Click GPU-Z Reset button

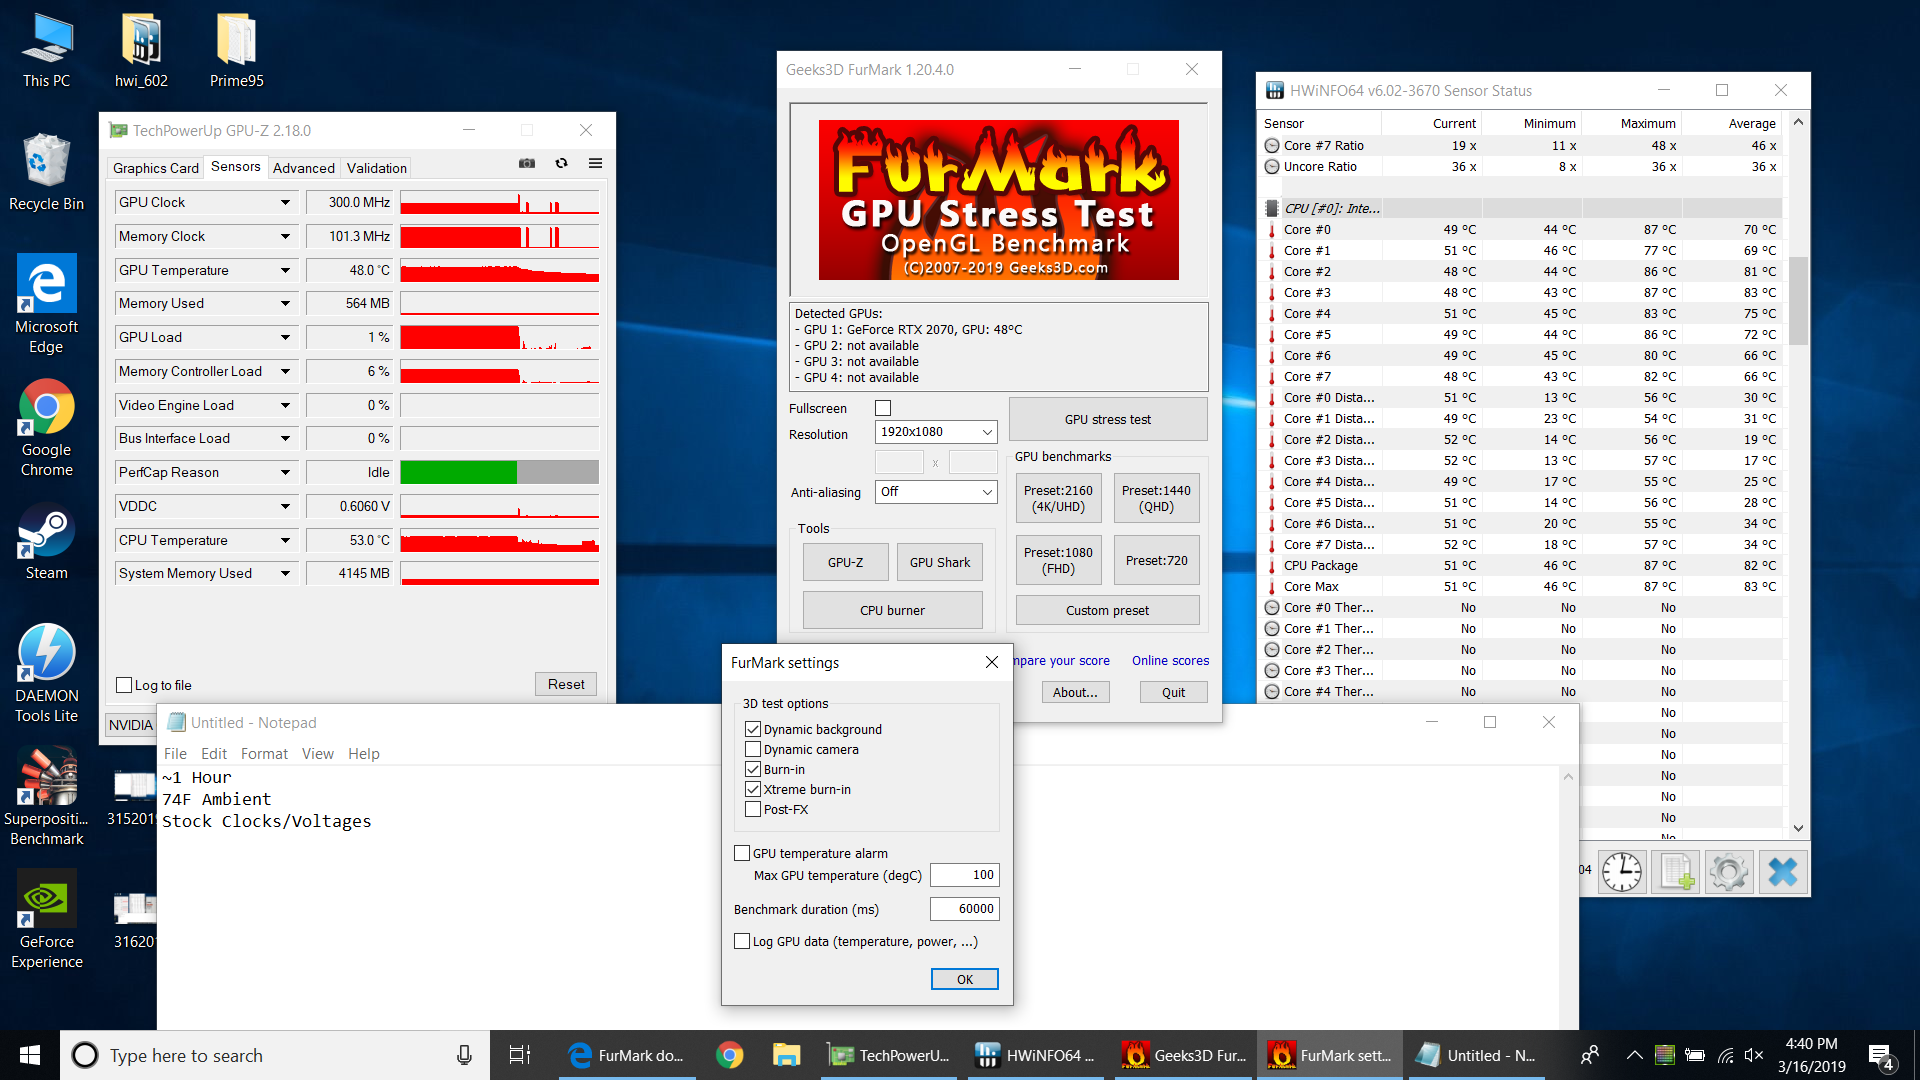(566, 684)
